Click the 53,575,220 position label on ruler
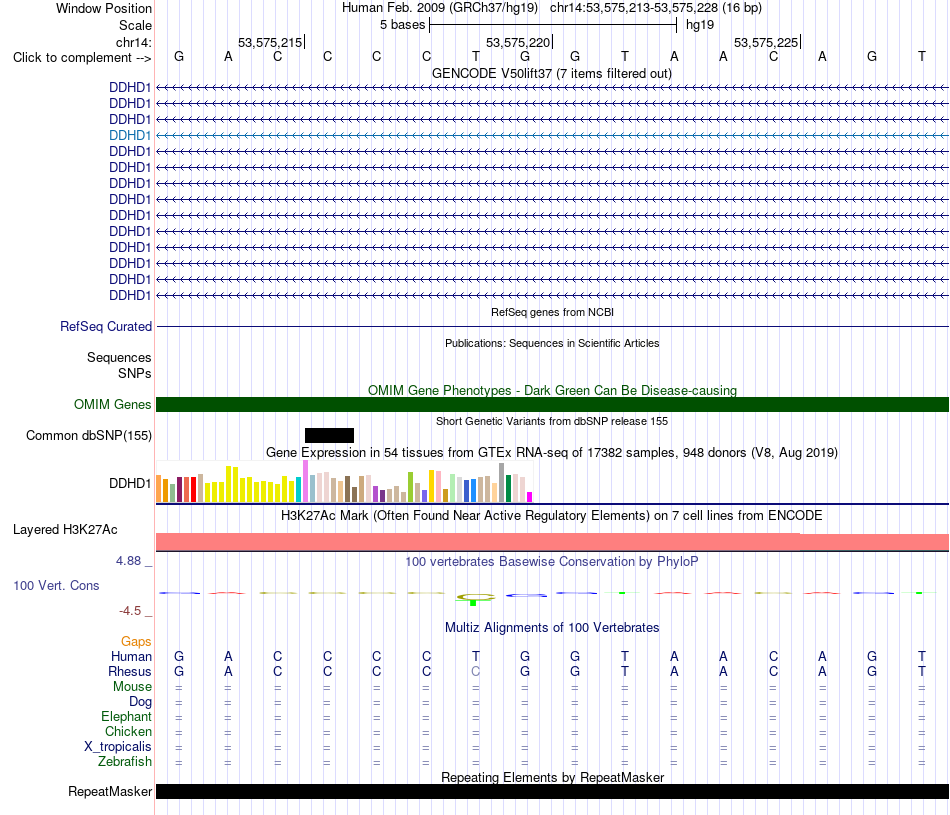The image size is (950, 815). pyautogui.click(x=518, y=42)
